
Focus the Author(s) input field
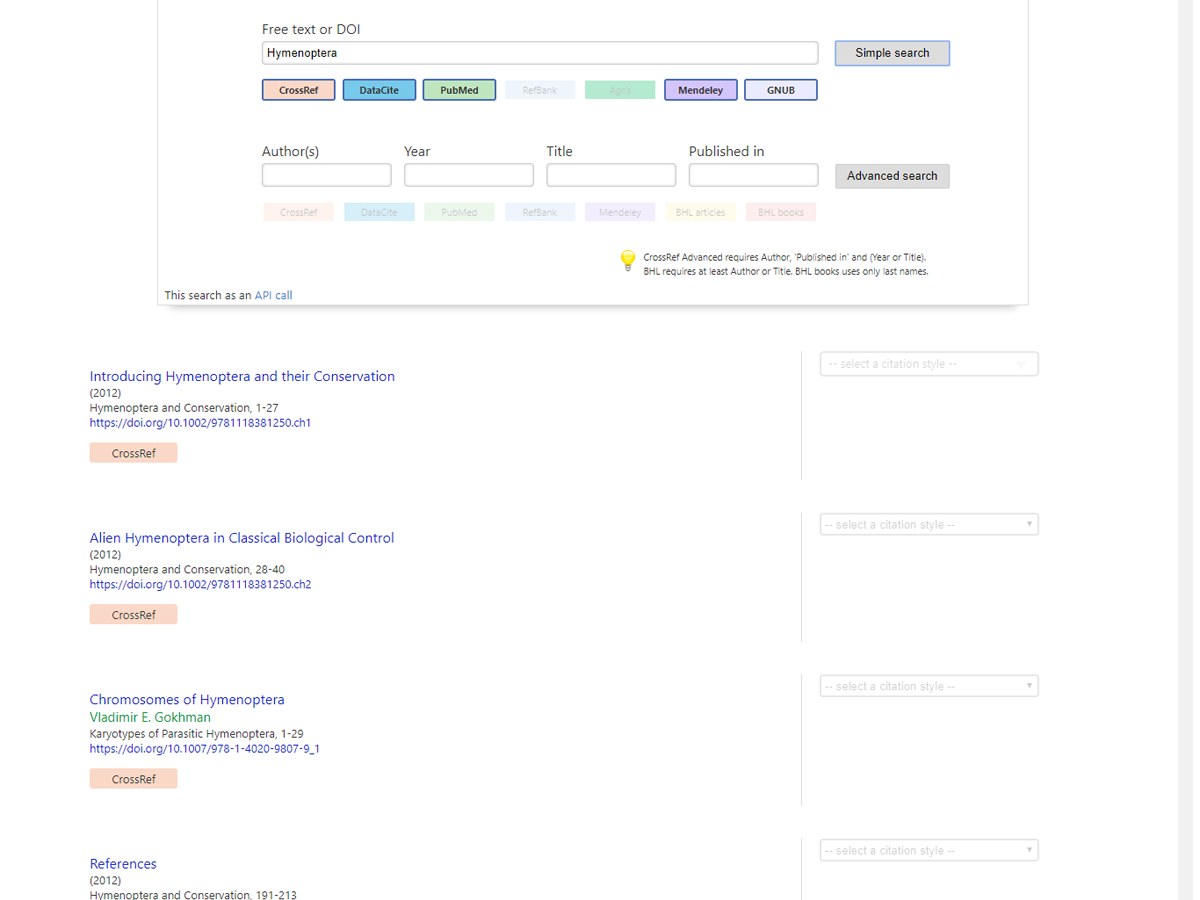tap(326, 175)
